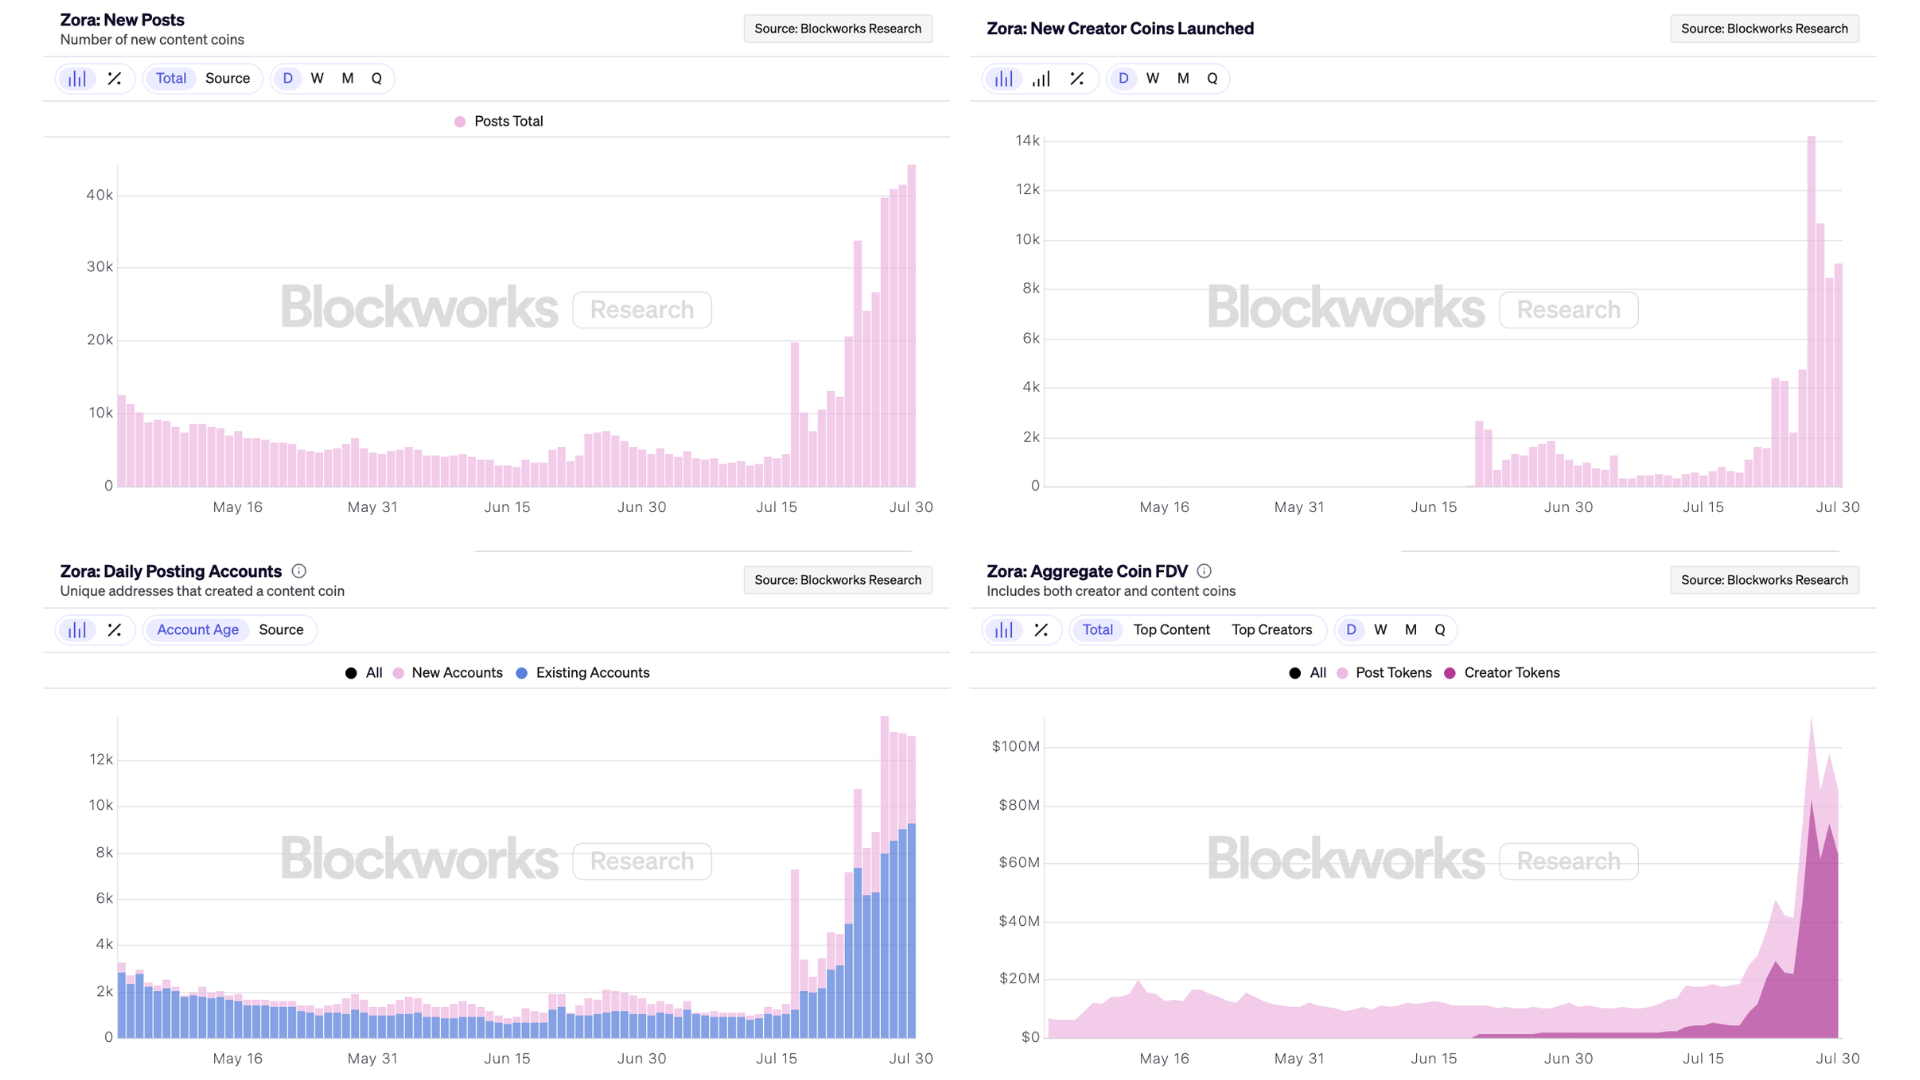Switch New Posts chart to Source breakdown
The height and width of the screenshot is (1080, 1920).
tap(228, 77)
